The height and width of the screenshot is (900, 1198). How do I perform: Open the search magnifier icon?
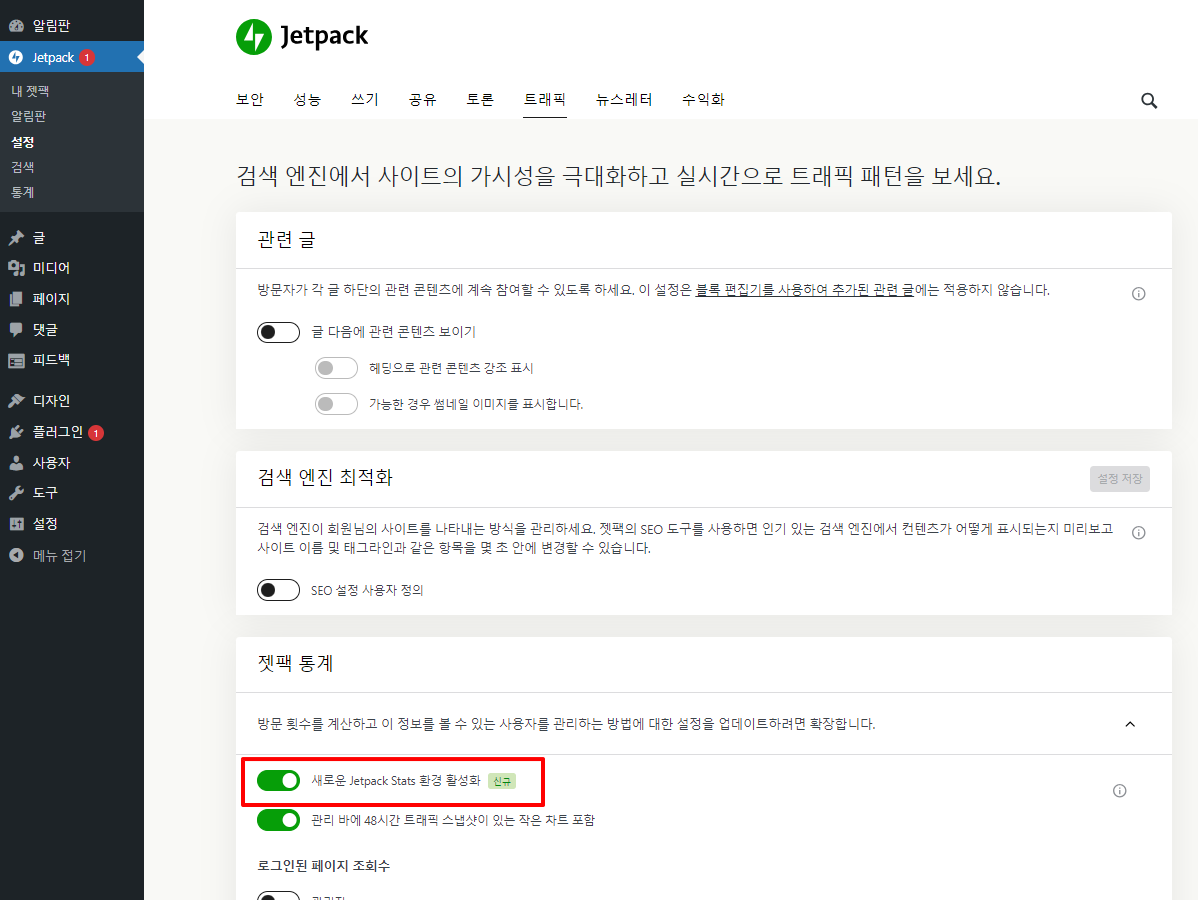pos(1148,101)
